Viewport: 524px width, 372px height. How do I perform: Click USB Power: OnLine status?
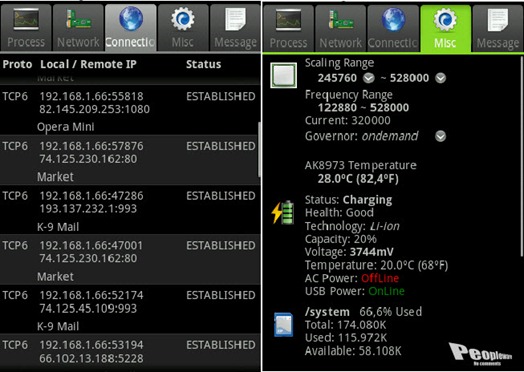[355, 291]
